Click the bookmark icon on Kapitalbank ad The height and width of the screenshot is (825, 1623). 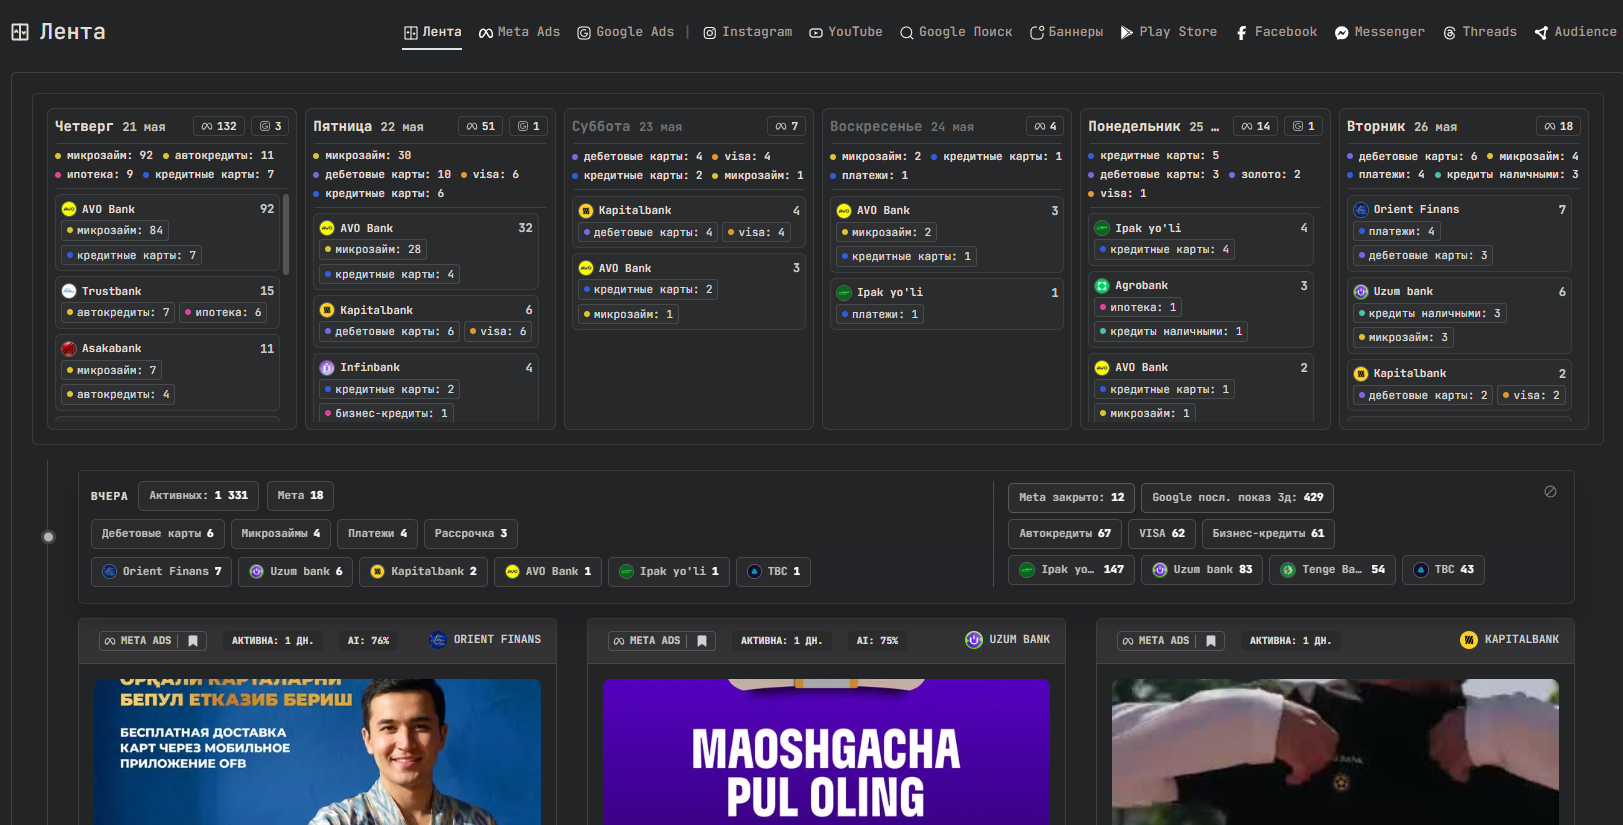(x=1211, y=641)
